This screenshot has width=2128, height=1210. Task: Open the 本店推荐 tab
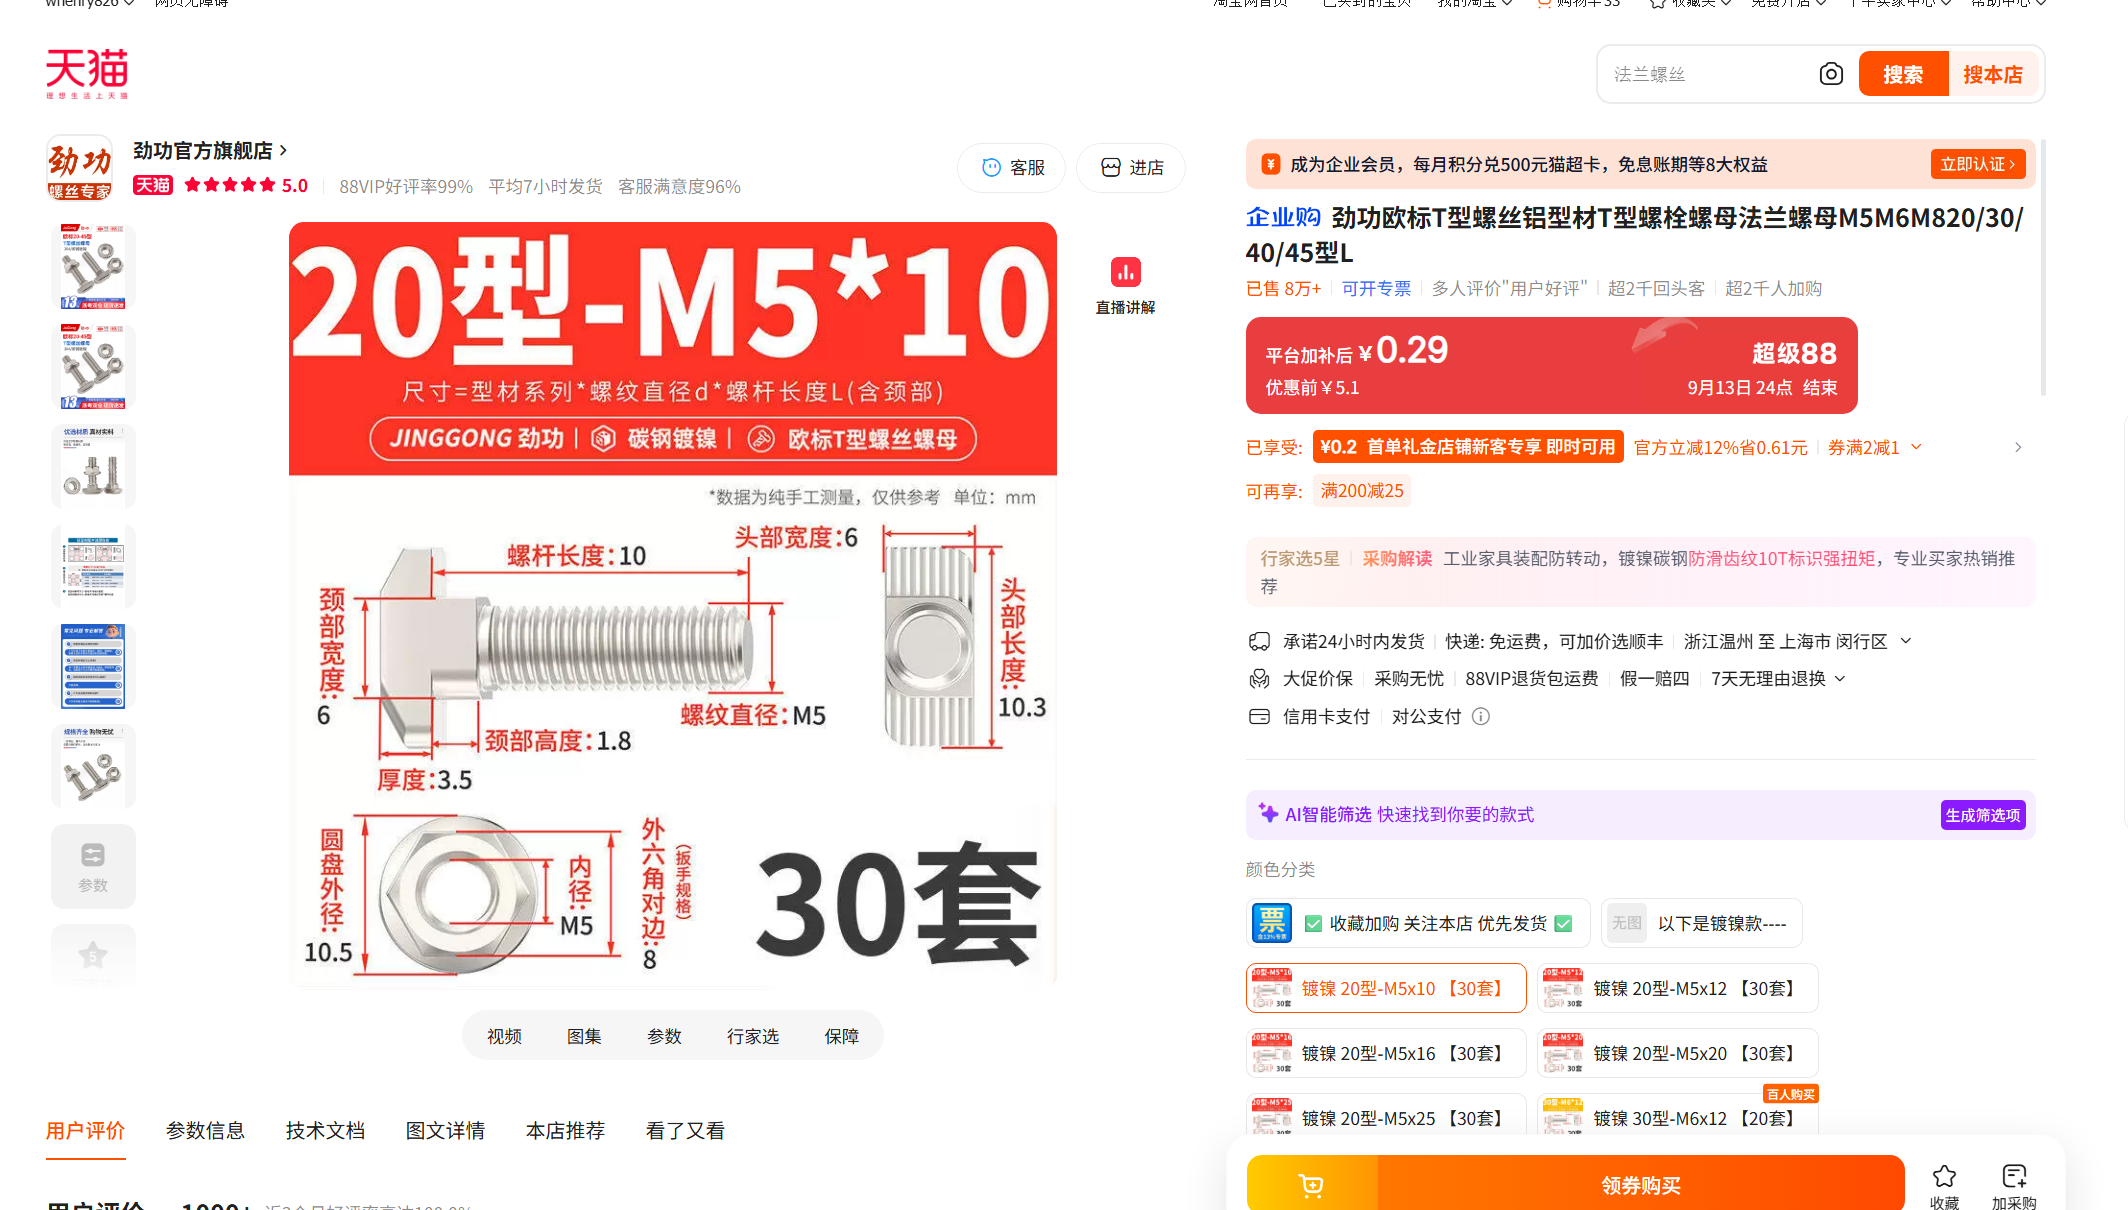(566, 1131)
